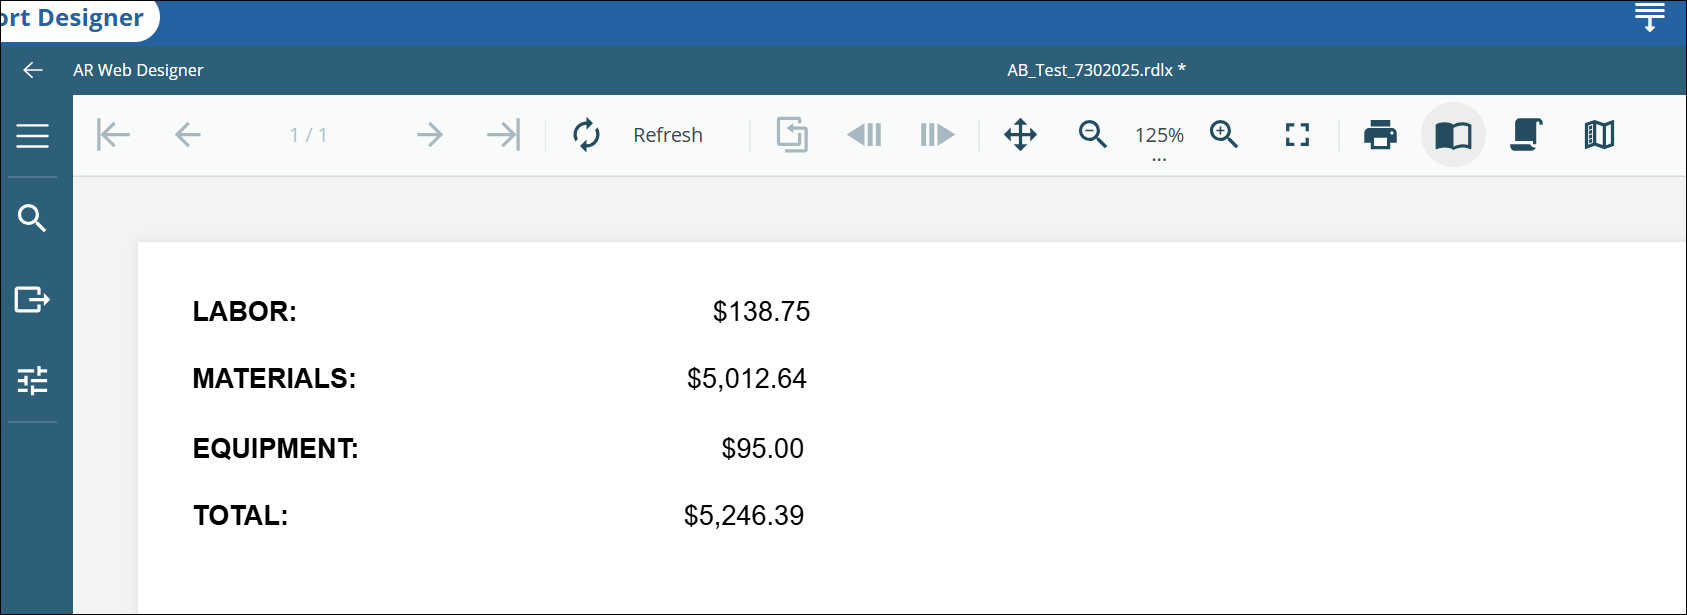Screen dimensions: 1687x615
Task: Toggle the move/pan mode
Action: tap(1020, 135)
